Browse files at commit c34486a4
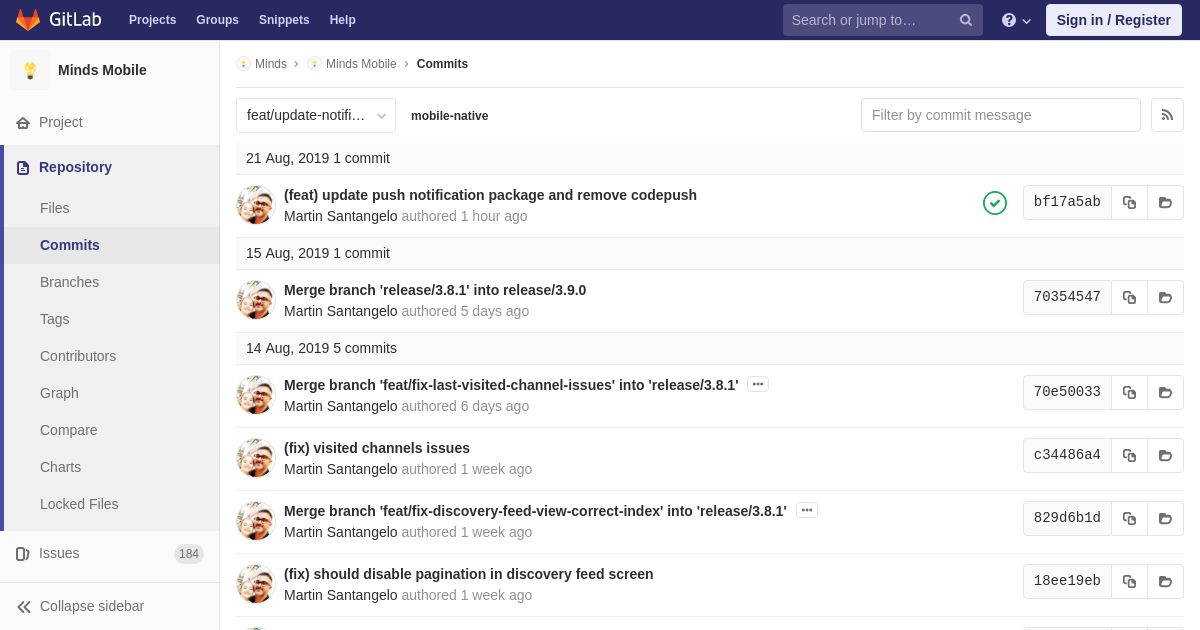Image resolution: width=1200 pixels, height=630 pixels. [1165, 455]
